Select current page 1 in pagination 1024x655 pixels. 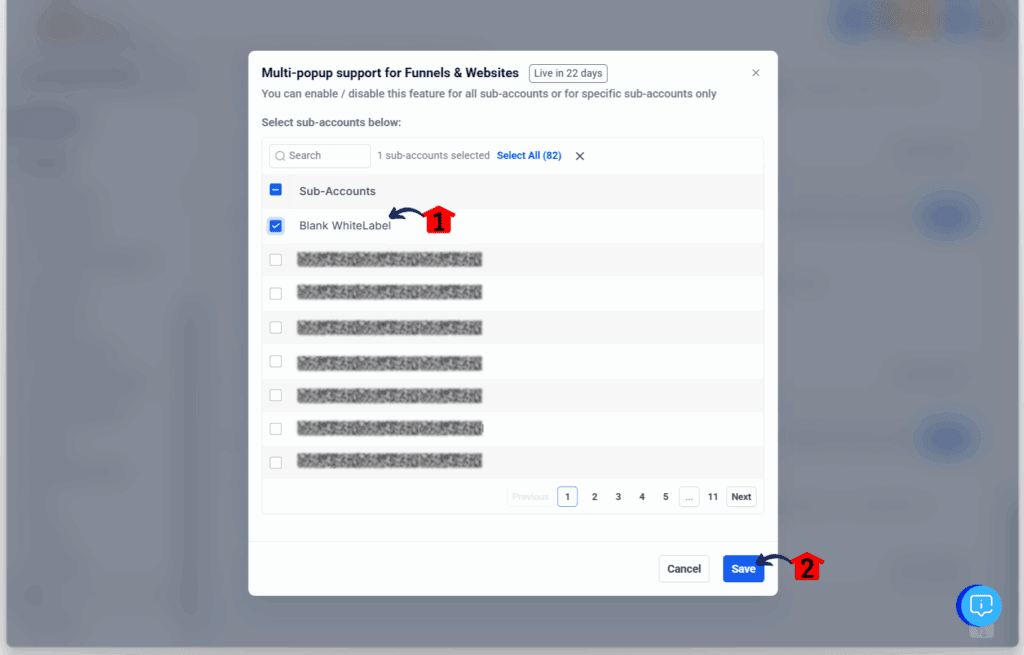coord(568,497)
